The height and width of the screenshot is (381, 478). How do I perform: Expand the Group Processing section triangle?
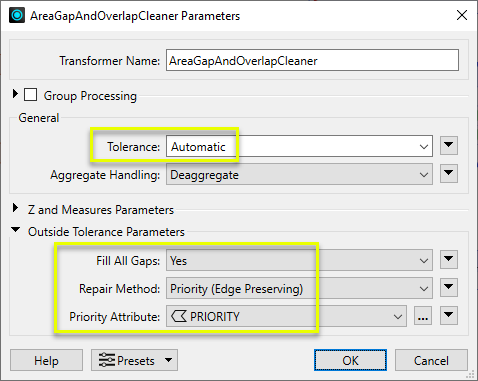[x=15, y=94]
